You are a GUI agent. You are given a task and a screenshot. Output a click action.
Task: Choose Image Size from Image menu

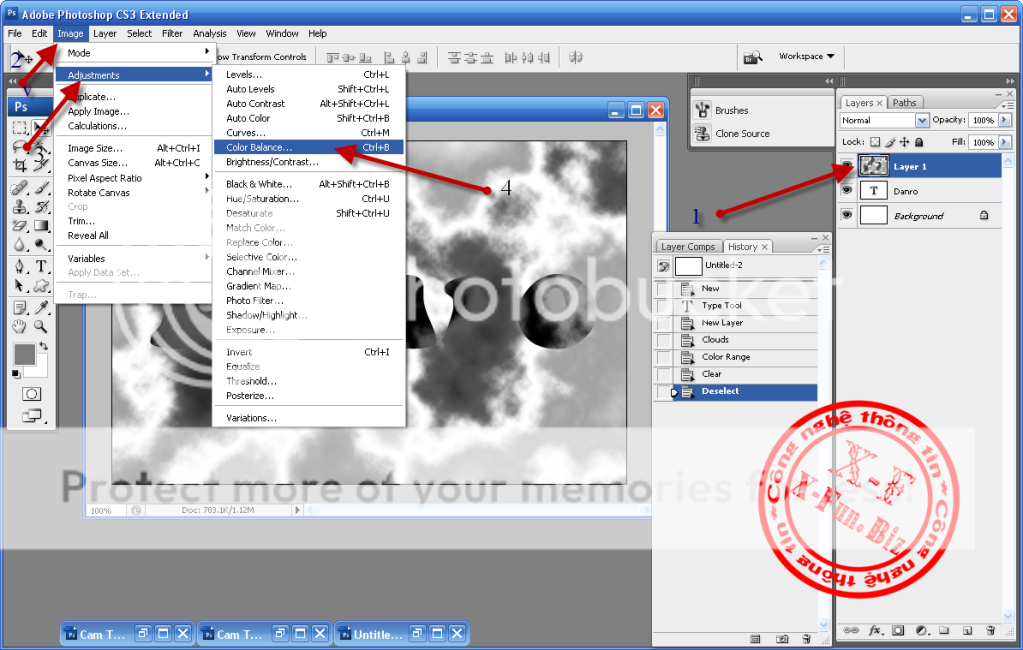133,148
